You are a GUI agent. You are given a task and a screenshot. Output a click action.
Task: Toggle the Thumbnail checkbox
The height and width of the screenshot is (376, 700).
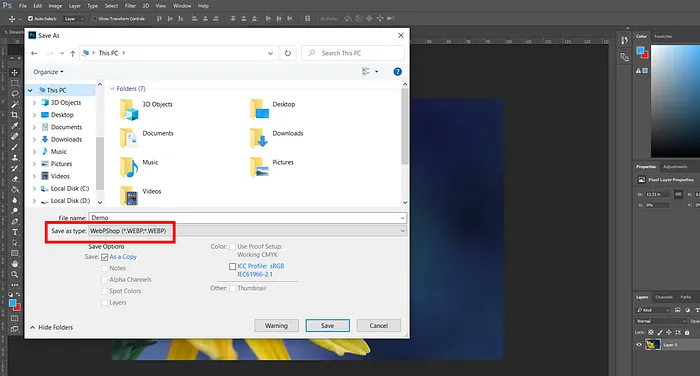click(x=232, y=288)
